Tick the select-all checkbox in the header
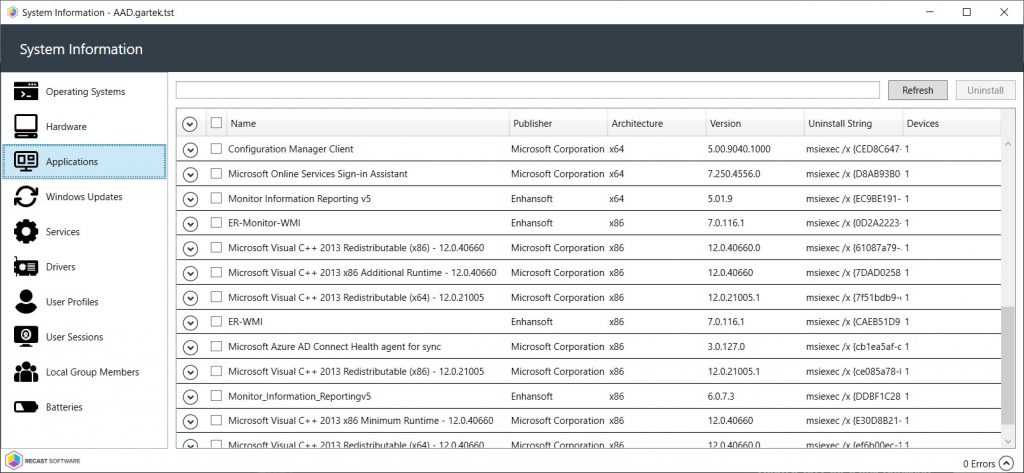The image size is (1024, 473). pos(216,123)
